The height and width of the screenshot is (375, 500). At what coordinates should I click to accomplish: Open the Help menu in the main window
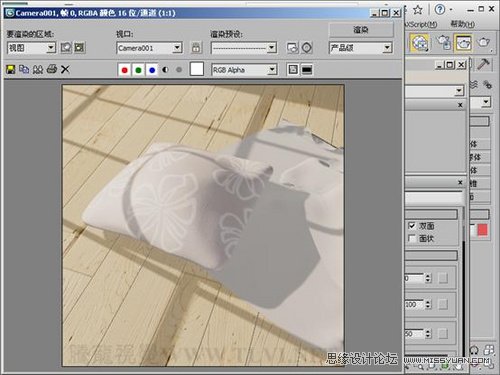463,24
